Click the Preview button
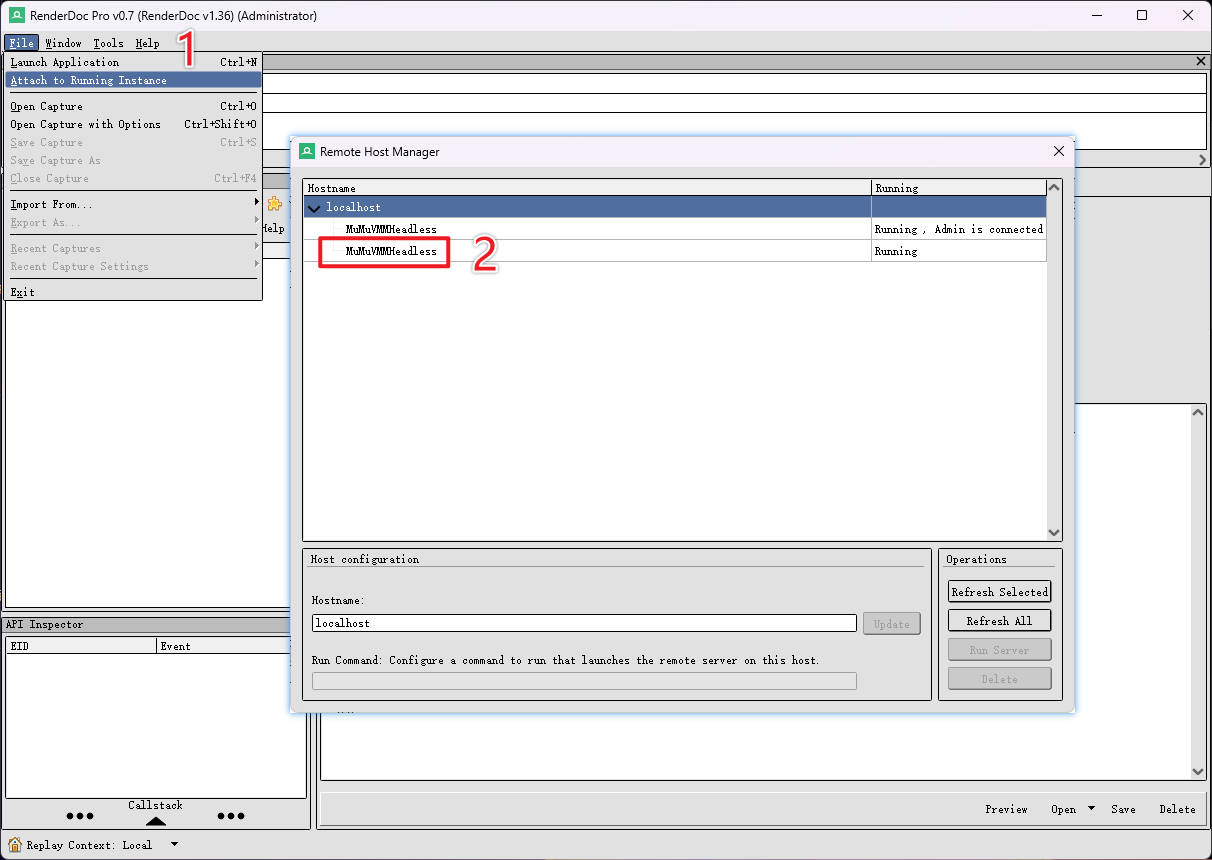 click(1006, 809)
